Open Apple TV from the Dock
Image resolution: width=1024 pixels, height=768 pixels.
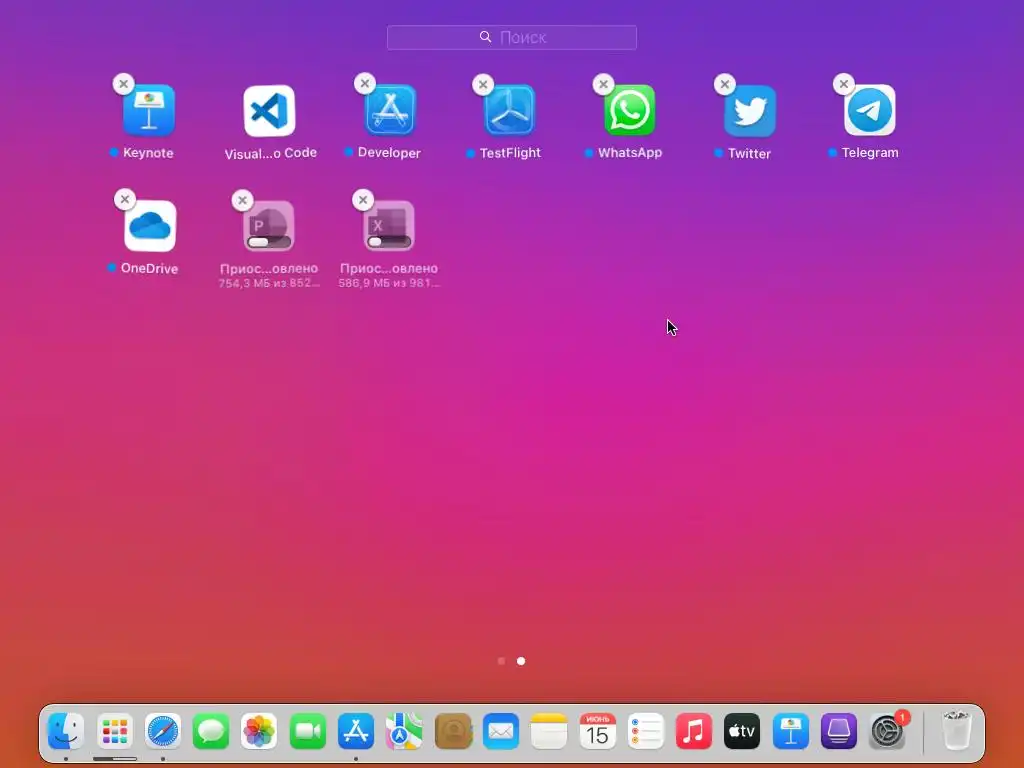[x=742, y=731]
